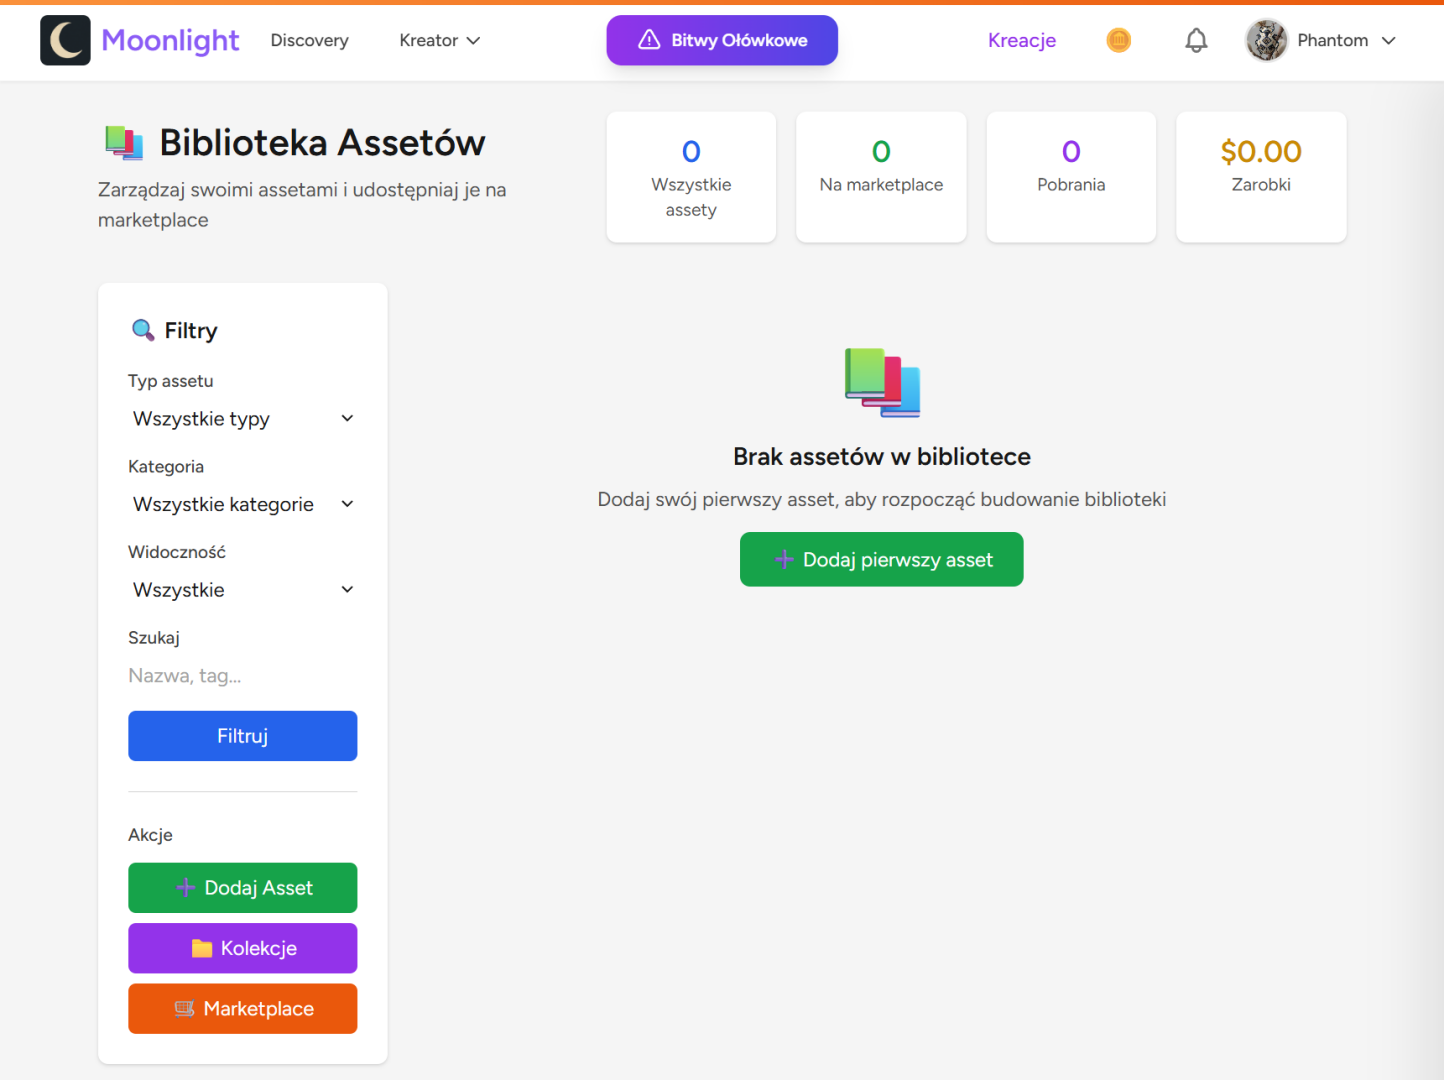Click the orange coin icon
This screenshot has width=1444, height=1080.
[1118, 40]
